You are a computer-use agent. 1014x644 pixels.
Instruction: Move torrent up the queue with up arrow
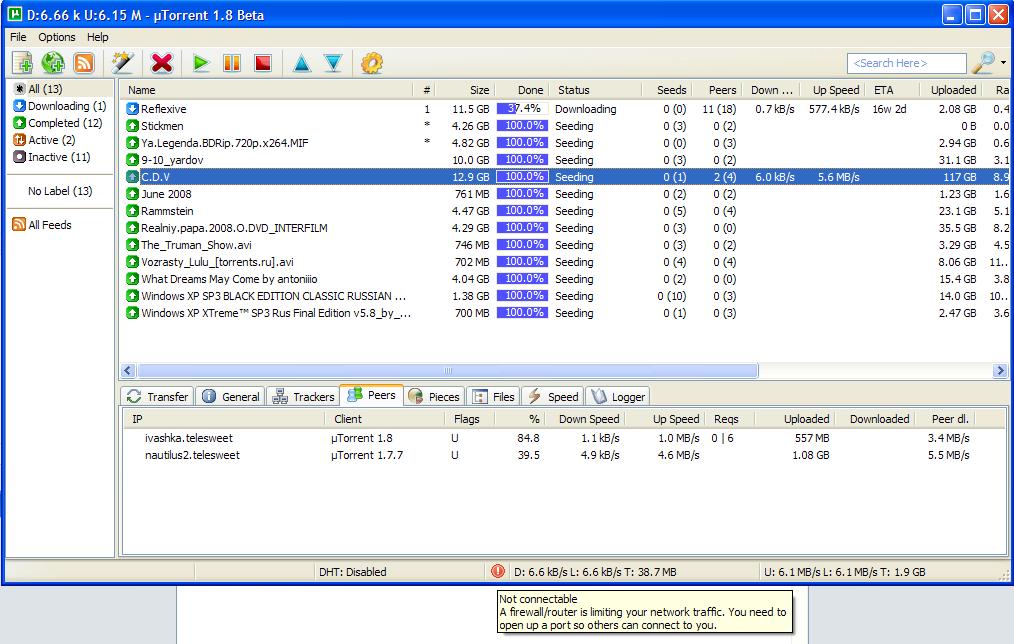point(301,63)
